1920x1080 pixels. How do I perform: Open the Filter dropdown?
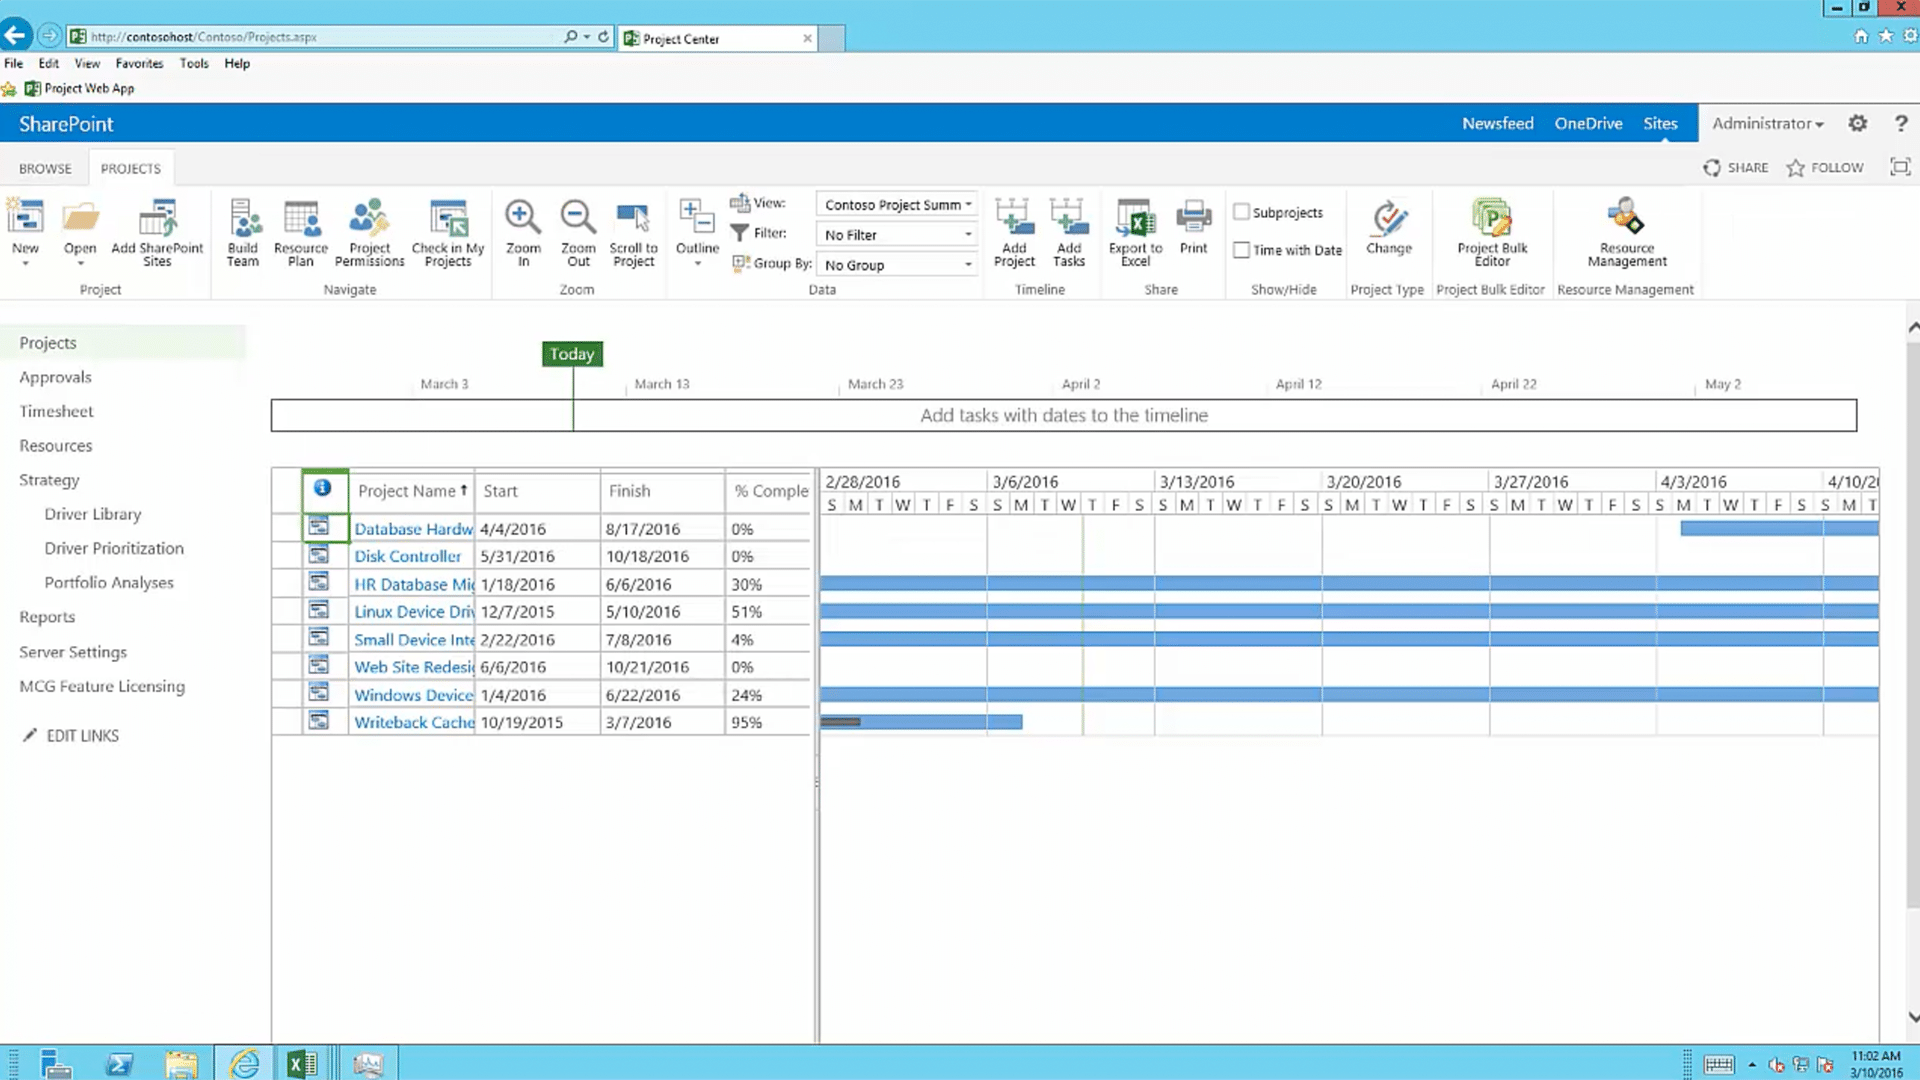click(897, 234)
